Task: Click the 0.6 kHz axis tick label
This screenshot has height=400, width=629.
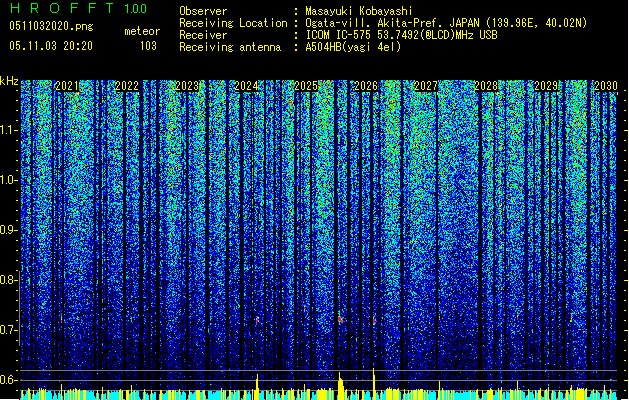Action: click(x=8, y=380)
